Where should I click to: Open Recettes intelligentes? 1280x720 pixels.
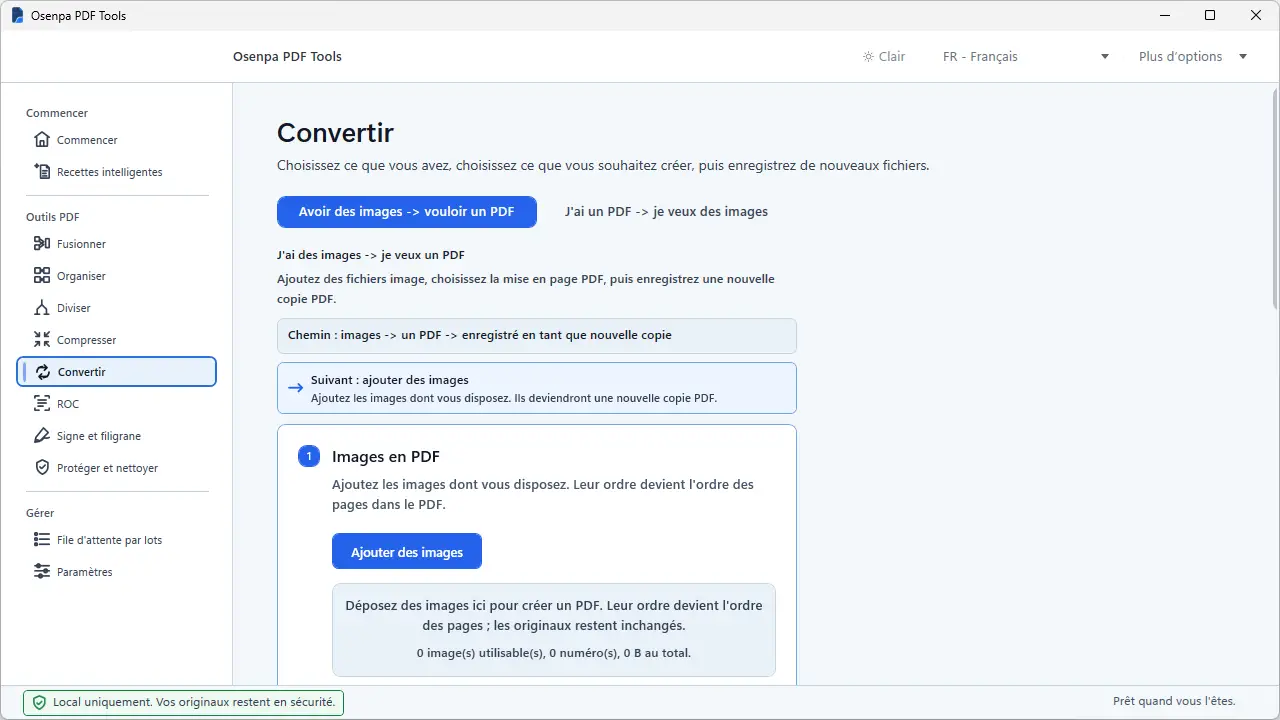[x=117, y=172]
